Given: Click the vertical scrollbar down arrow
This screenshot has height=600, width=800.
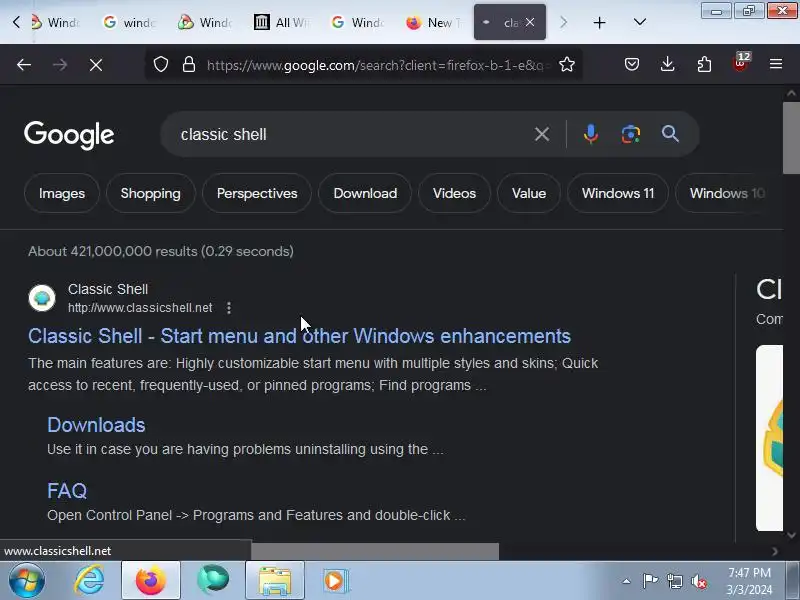Looking at the screenshot, I should [791, 535].
